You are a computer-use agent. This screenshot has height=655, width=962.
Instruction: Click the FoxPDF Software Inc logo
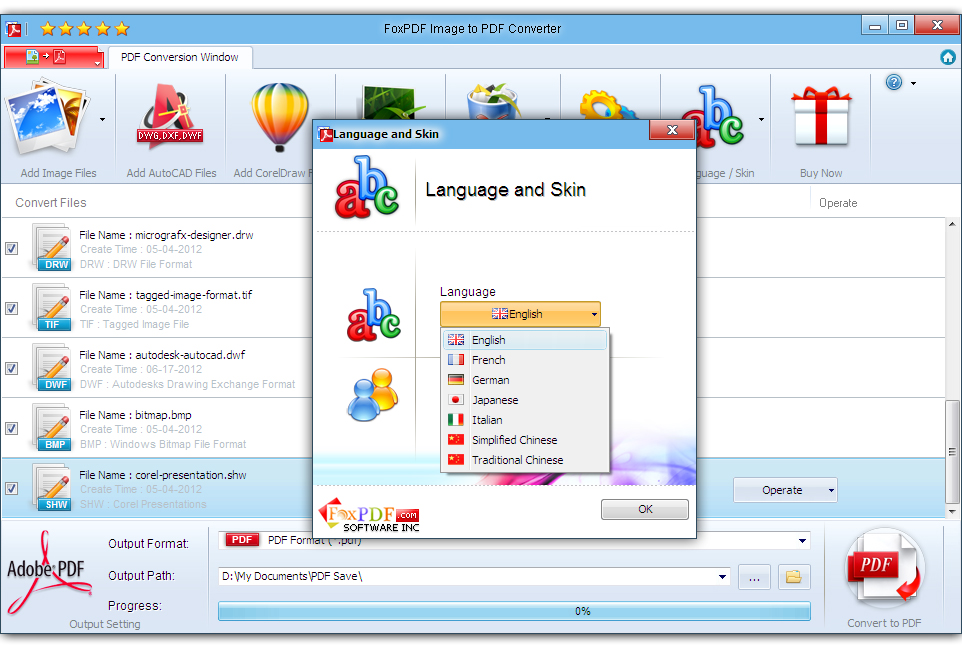click(369, 515)
